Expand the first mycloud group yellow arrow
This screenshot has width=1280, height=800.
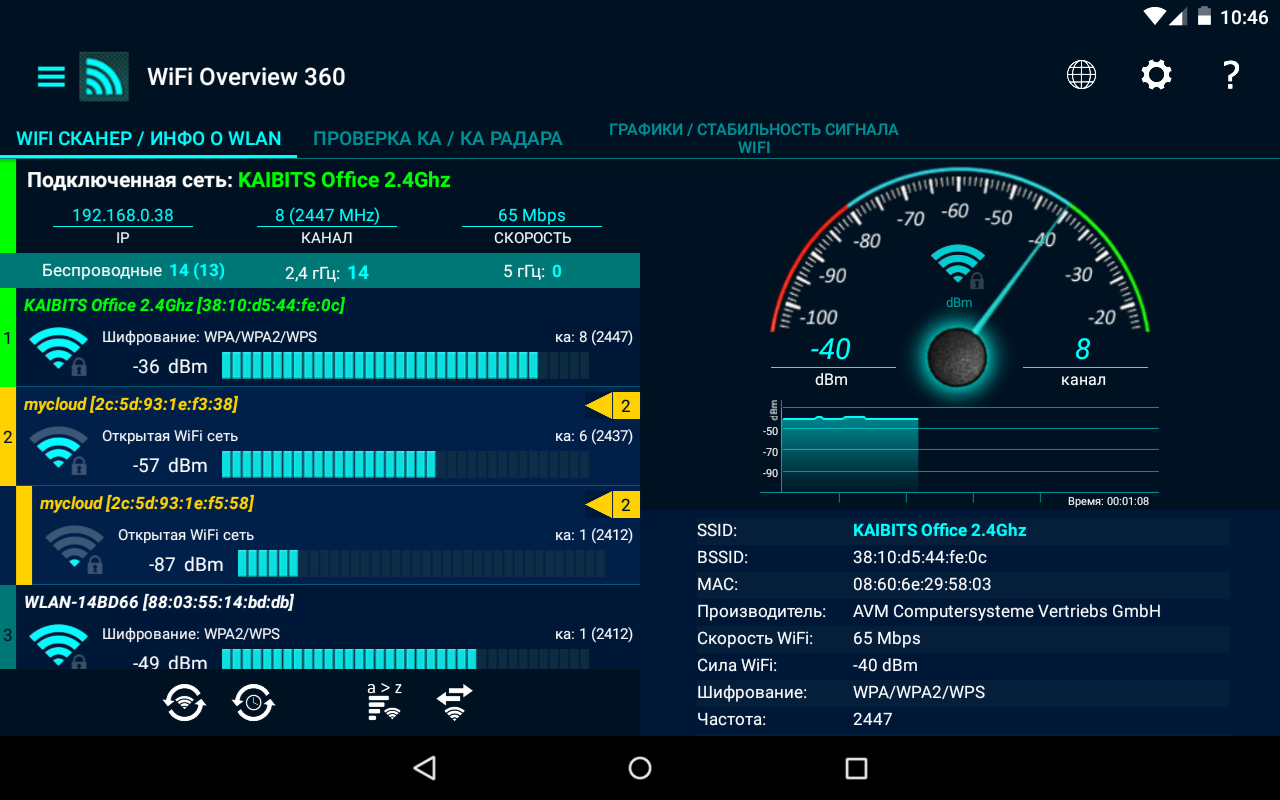[612, 405]
